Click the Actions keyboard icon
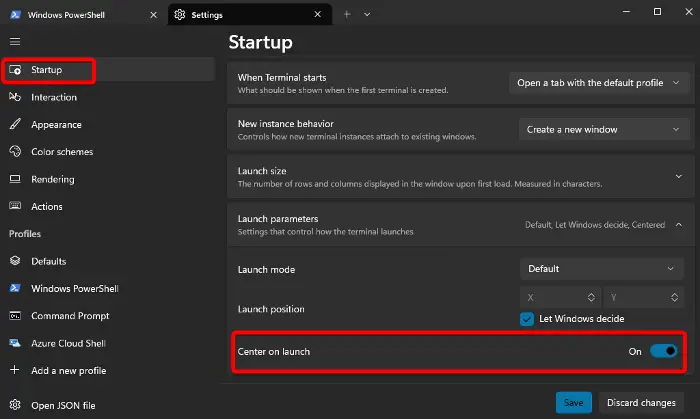This screenshot has height=419, width=700. click(x=15, y=206)
